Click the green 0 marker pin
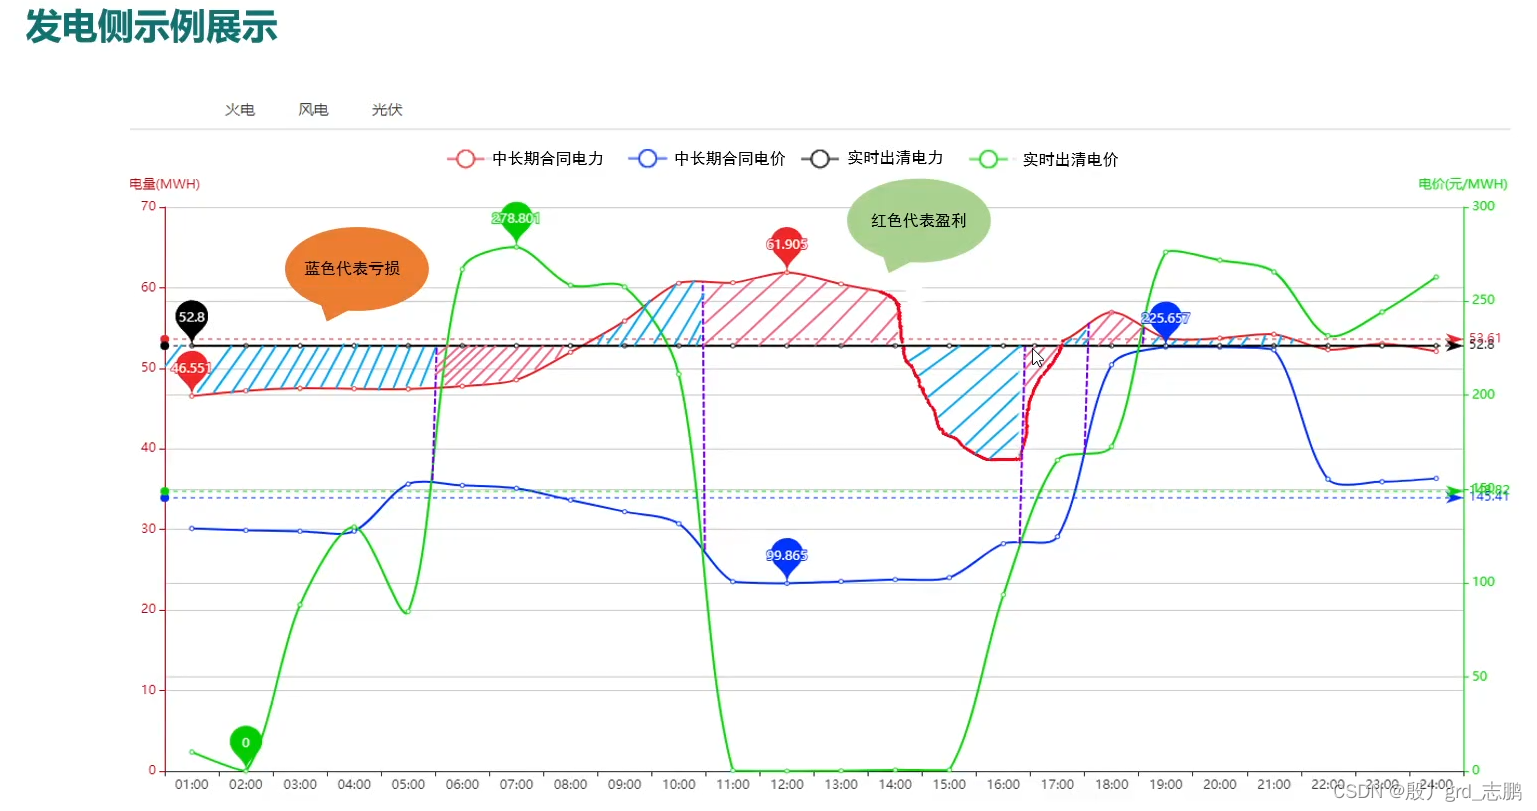Image resolution: width=1537 pixels, height=811 pixels. (246, 745)
